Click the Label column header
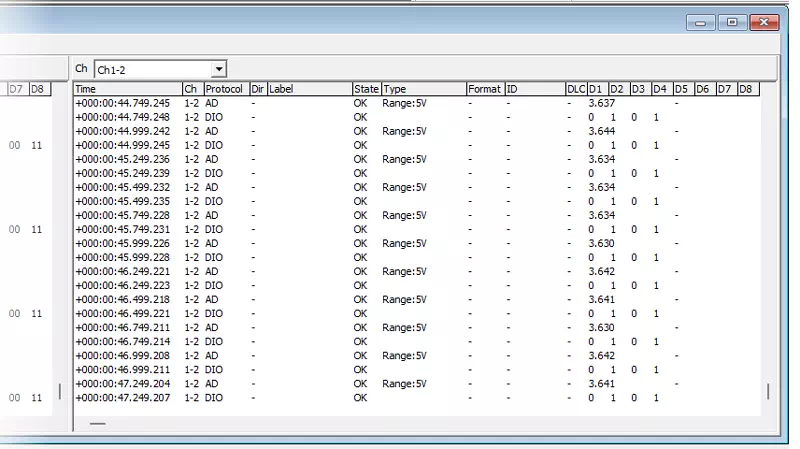The image size is (800, 449). [309, 89]
